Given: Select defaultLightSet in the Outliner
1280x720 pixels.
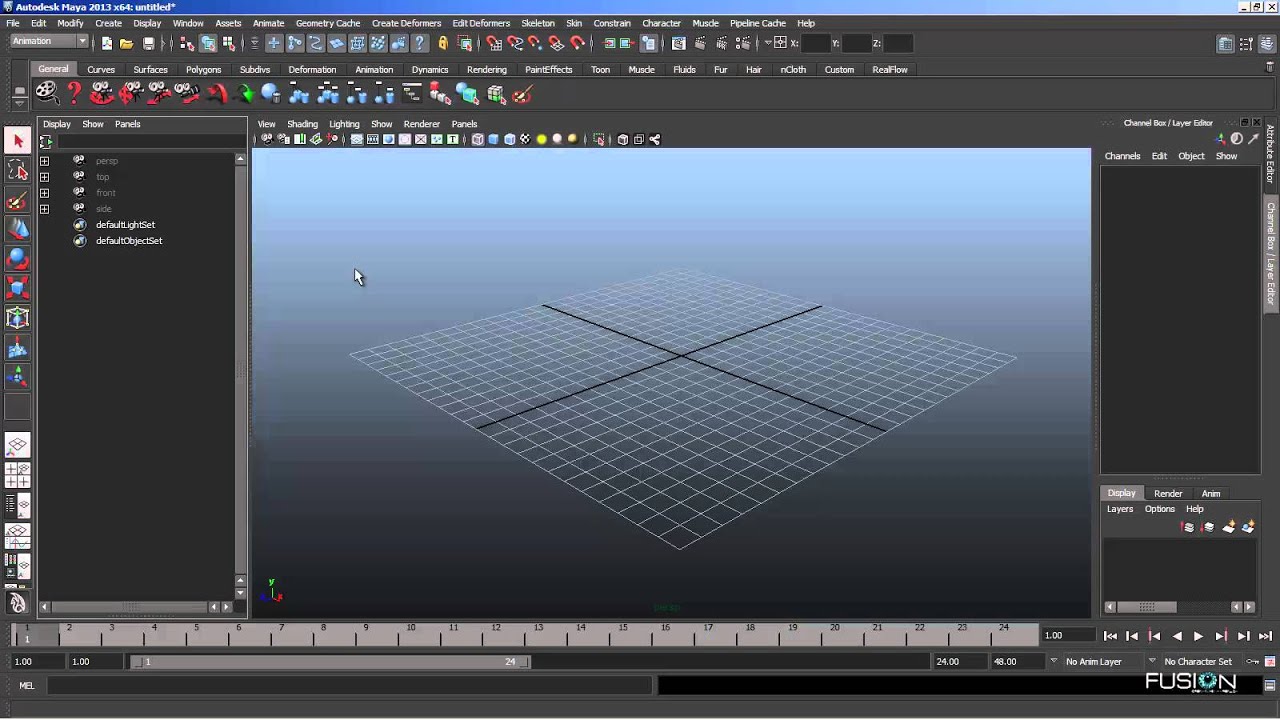Looking at the screenshot, I should pyautogui.click(x=125, y=225).
